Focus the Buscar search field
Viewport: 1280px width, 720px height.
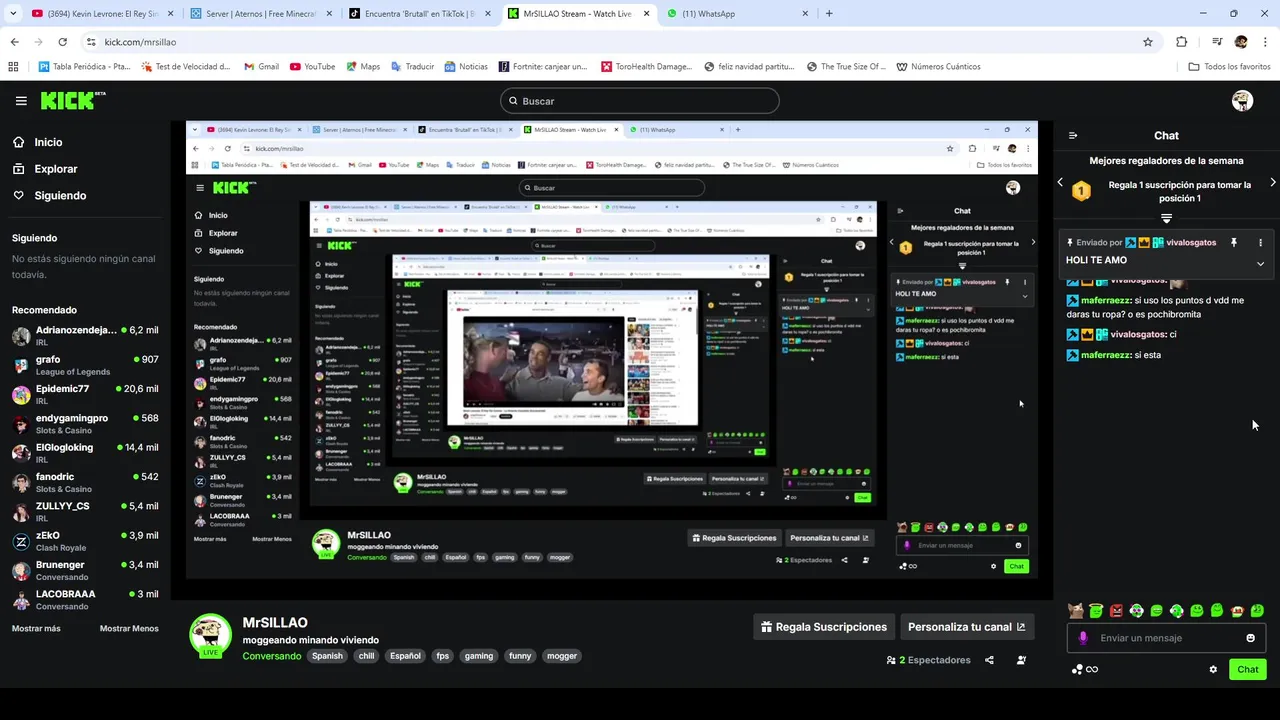pos(640,101)
